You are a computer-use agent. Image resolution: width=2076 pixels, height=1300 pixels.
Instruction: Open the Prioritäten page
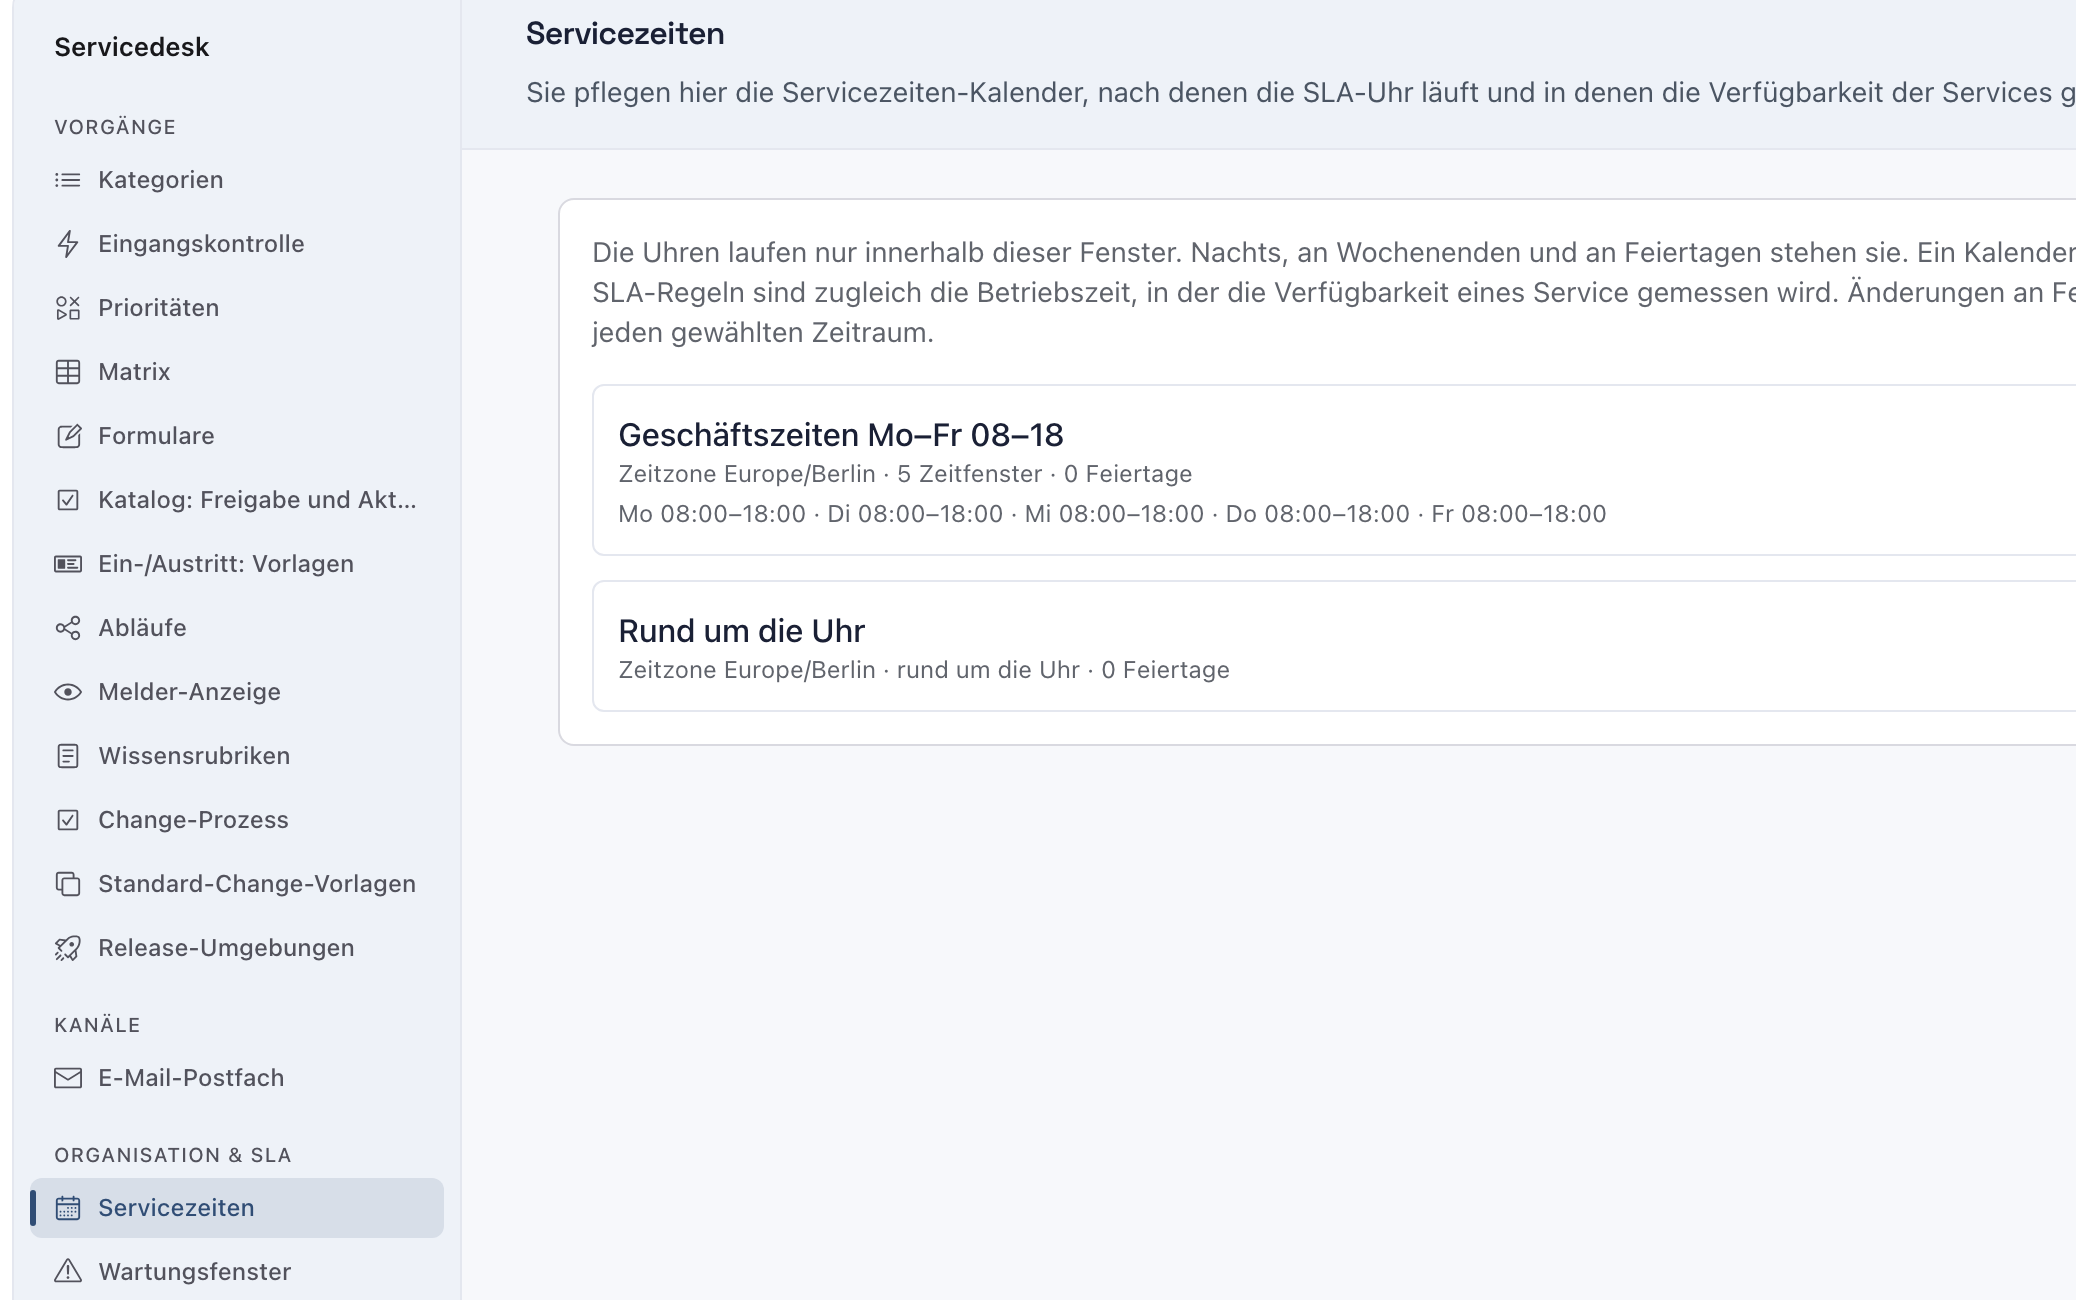coord(237,308)
